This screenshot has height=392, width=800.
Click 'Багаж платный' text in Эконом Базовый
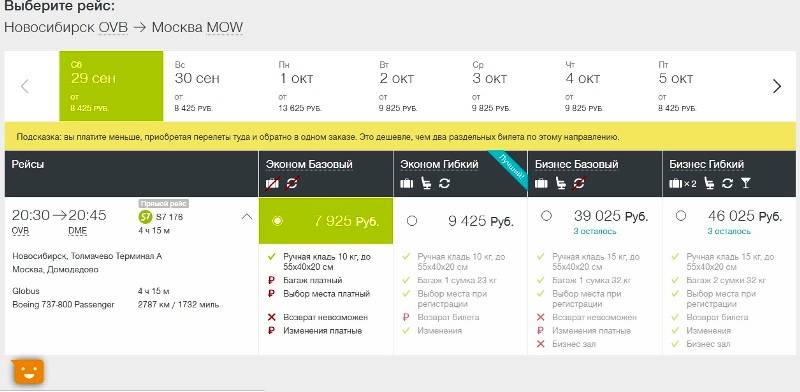pyautogui.click(x=313, y=280)
